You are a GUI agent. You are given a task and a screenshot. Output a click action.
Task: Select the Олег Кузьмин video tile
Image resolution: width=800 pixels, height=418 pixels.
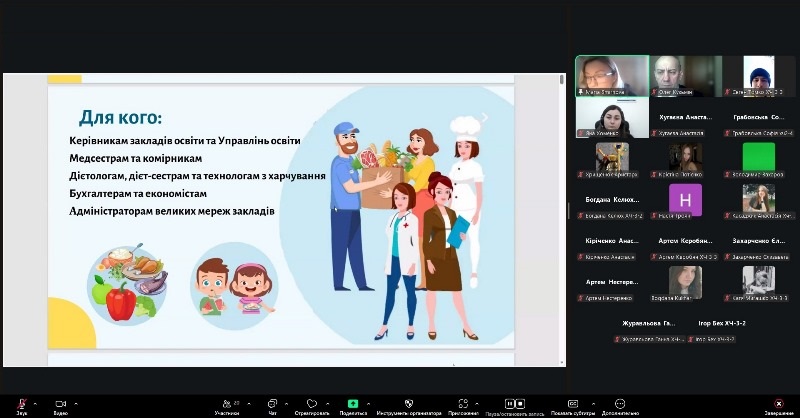(685, 75)
